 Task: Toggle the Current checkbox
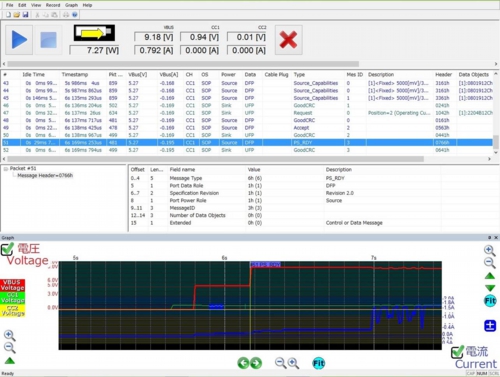coord(457,352)
